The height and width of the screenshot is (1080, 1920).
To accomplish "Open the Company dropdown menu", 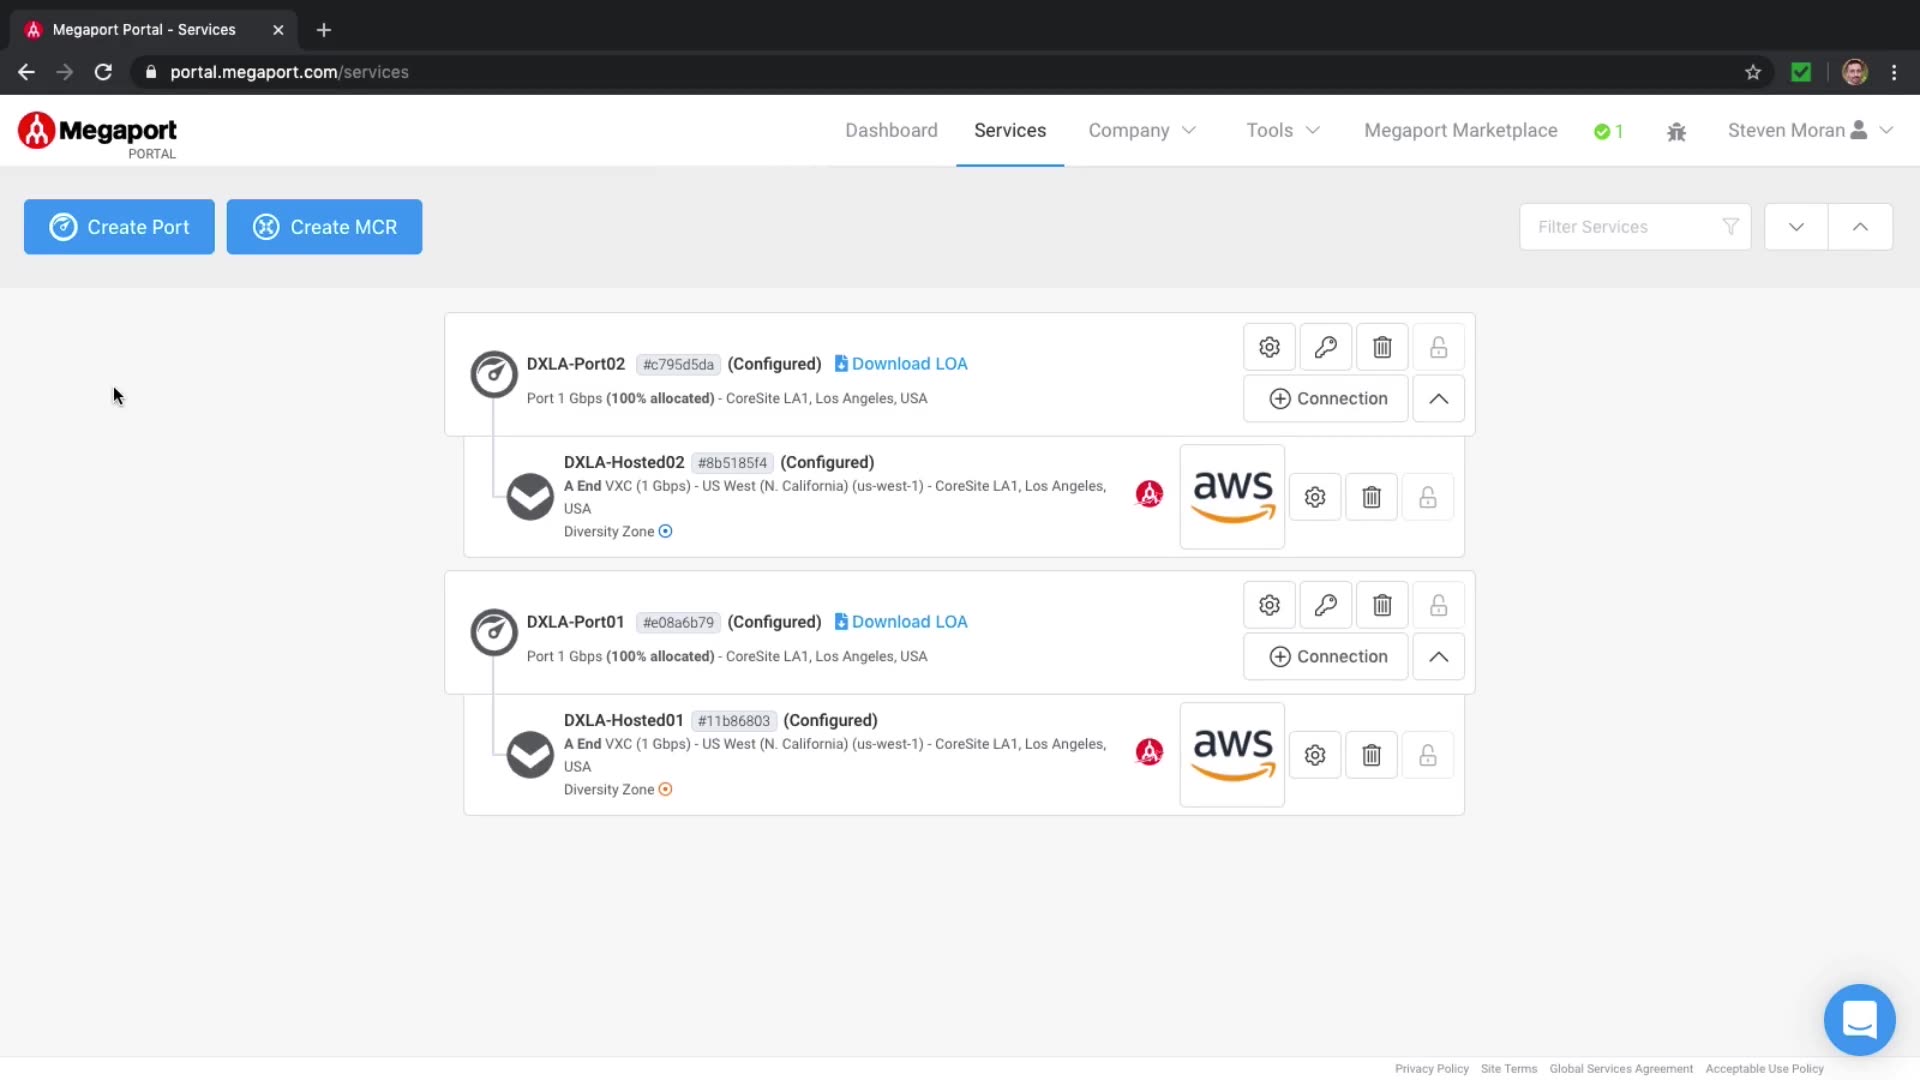I will tap(1142, 131).
